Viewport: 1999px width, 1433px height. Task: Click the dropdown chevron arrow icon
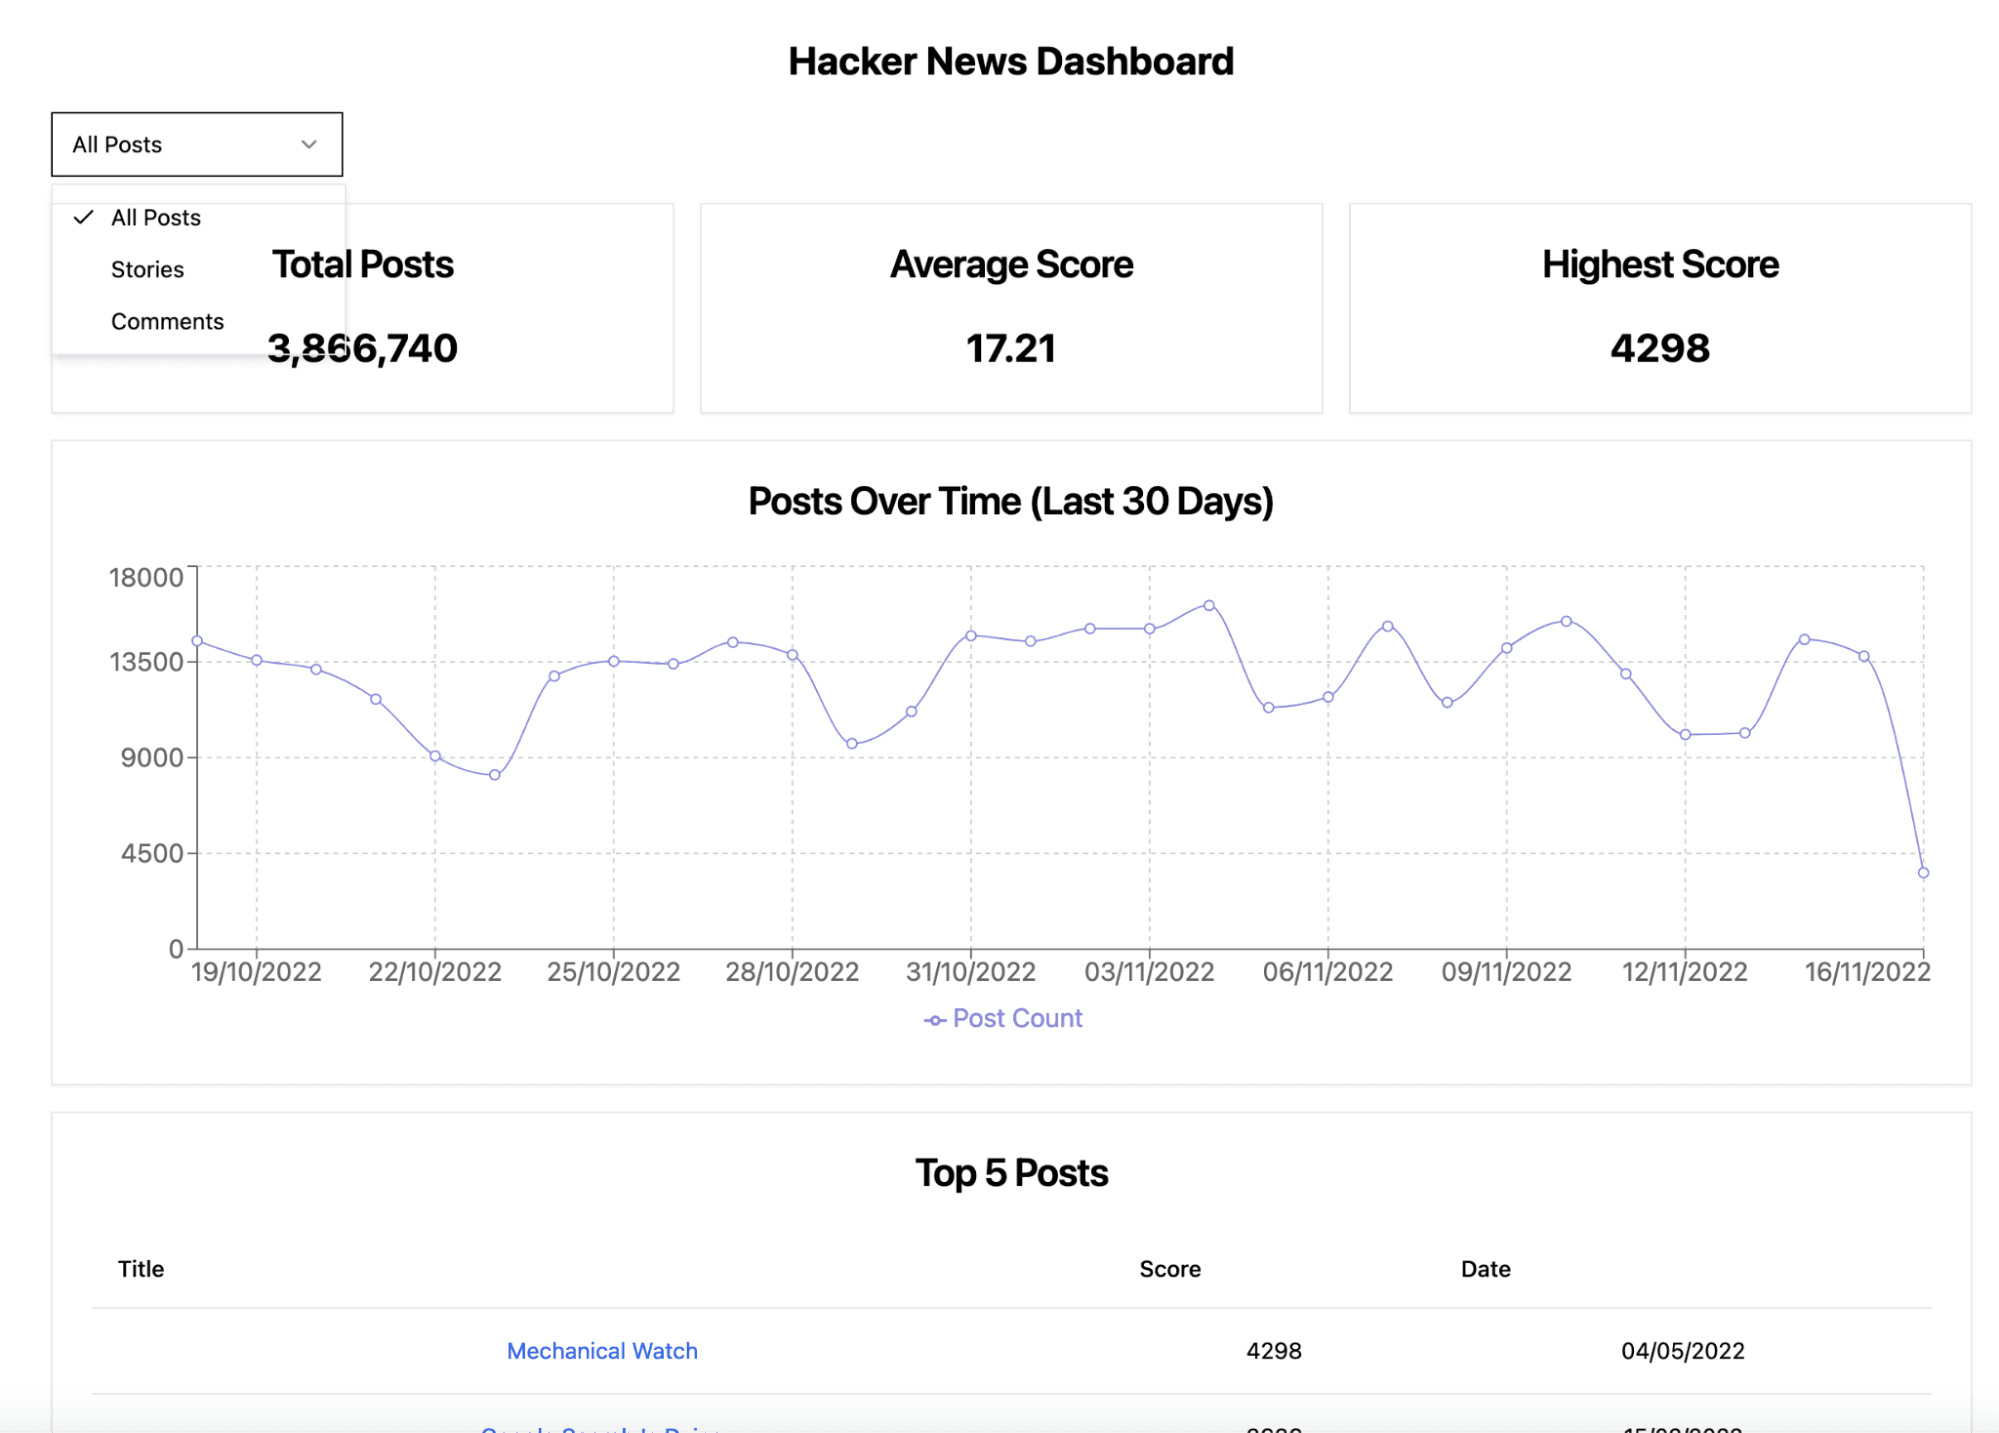tap(309, 144)
